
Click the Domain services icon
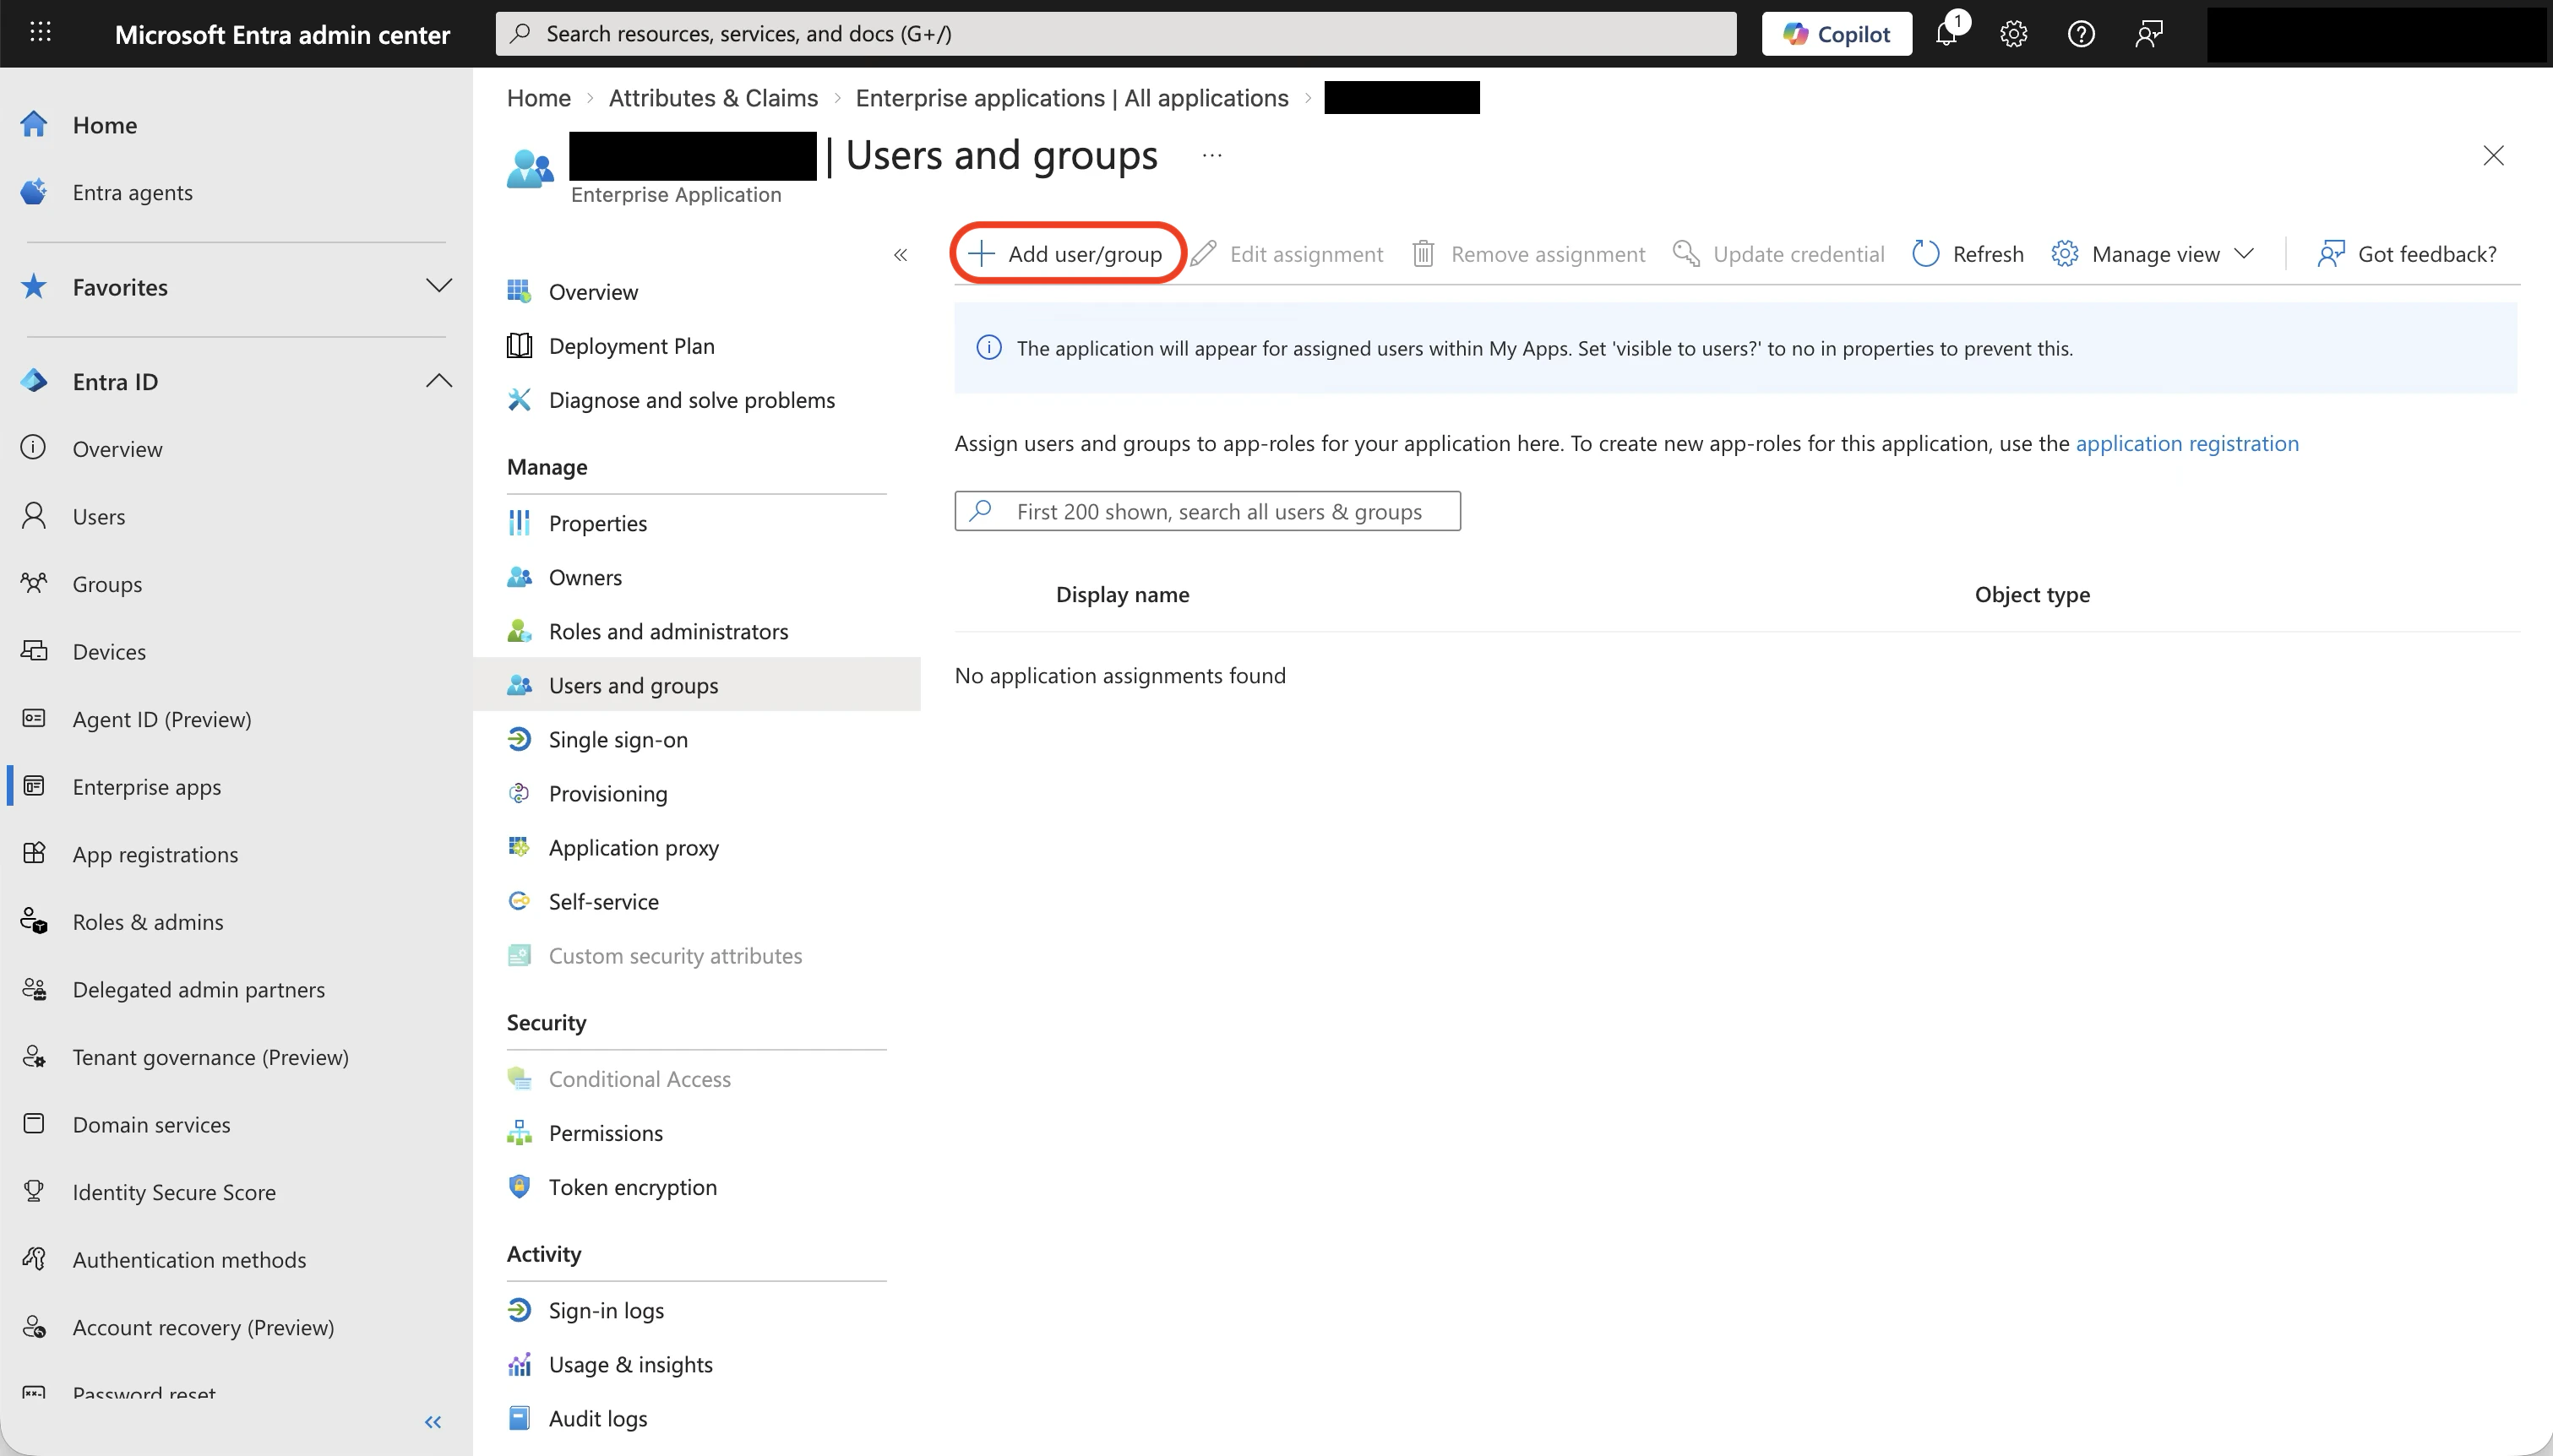click(x=34, y=1124)
